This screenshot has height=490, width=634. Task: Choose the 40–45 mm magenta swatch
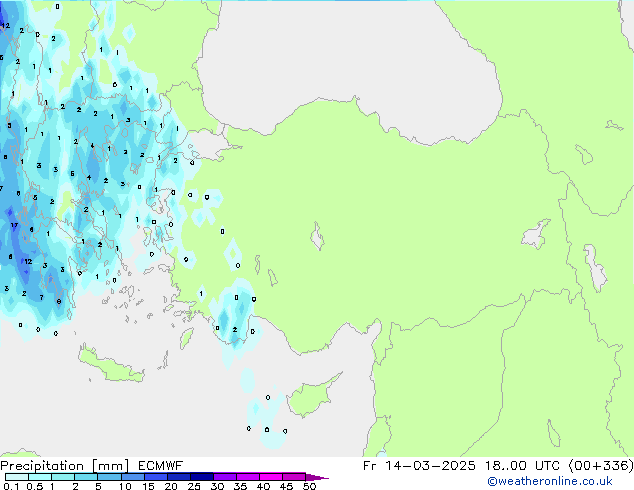coord(271,477)
